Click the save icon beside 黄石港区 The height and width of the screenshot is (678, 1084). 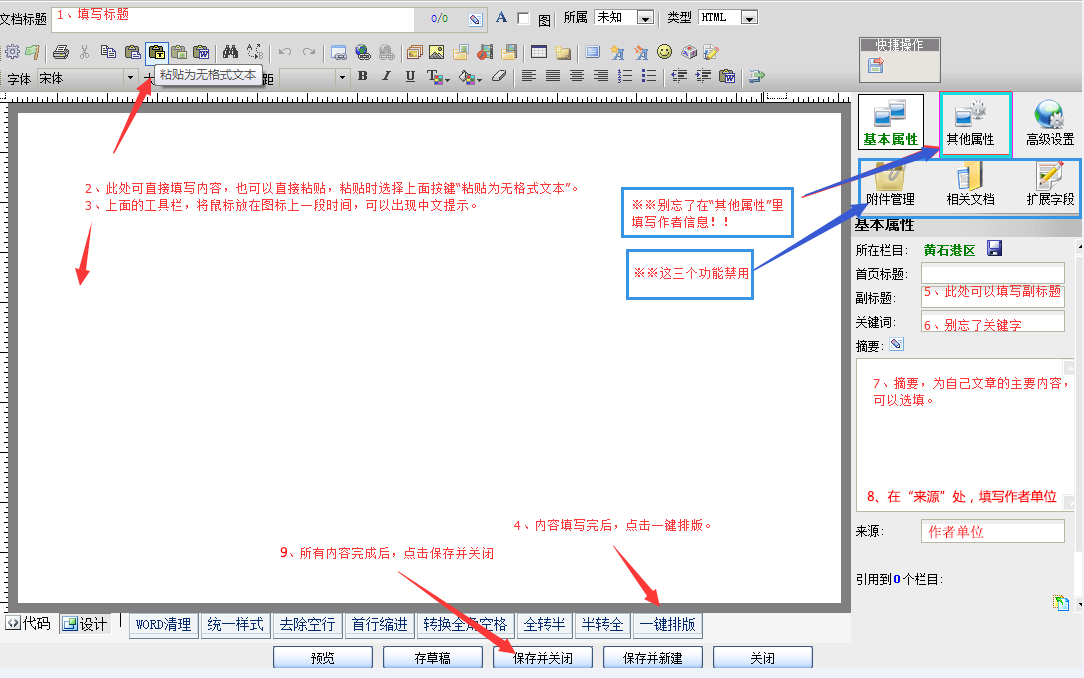[x=995, y=248]
